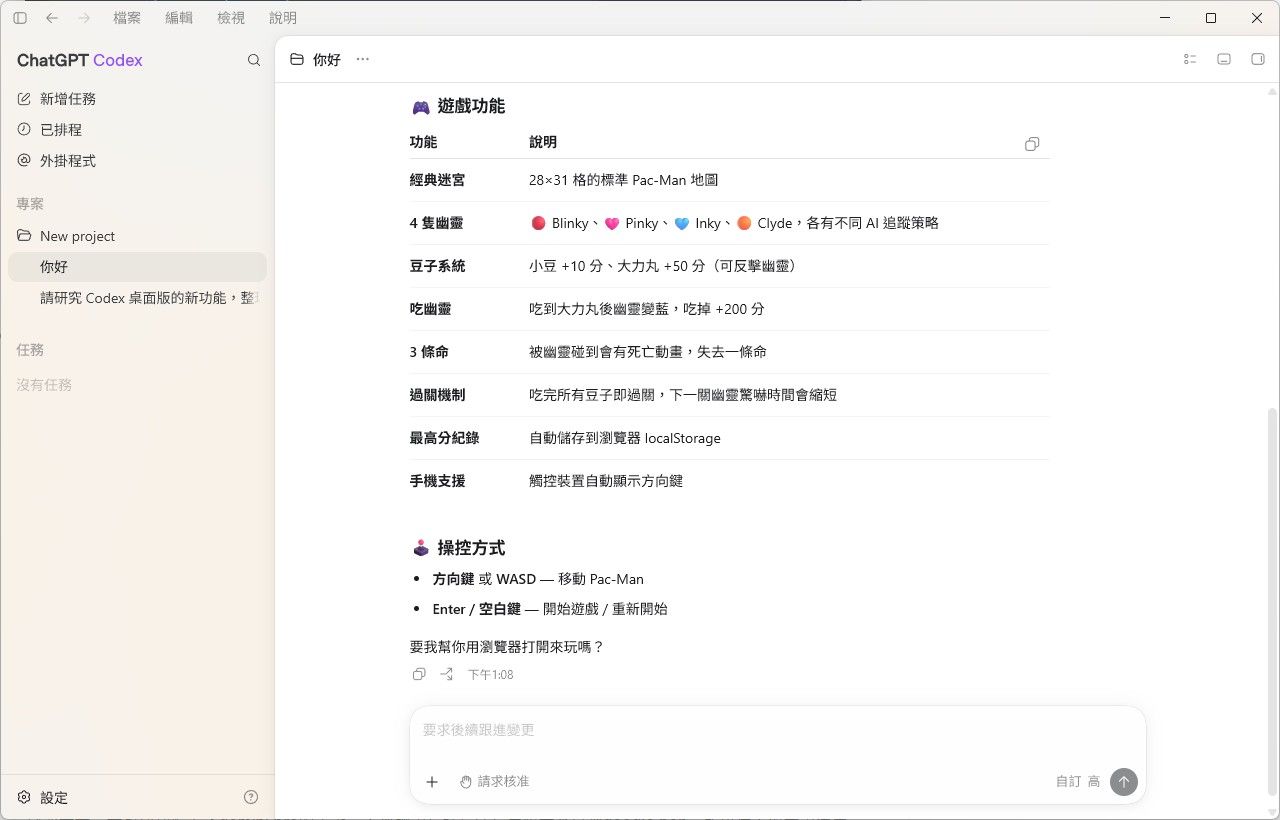Focus the 要求後續跟進變更 input field
1280x820 pixels.
click(x=777, y=731)
